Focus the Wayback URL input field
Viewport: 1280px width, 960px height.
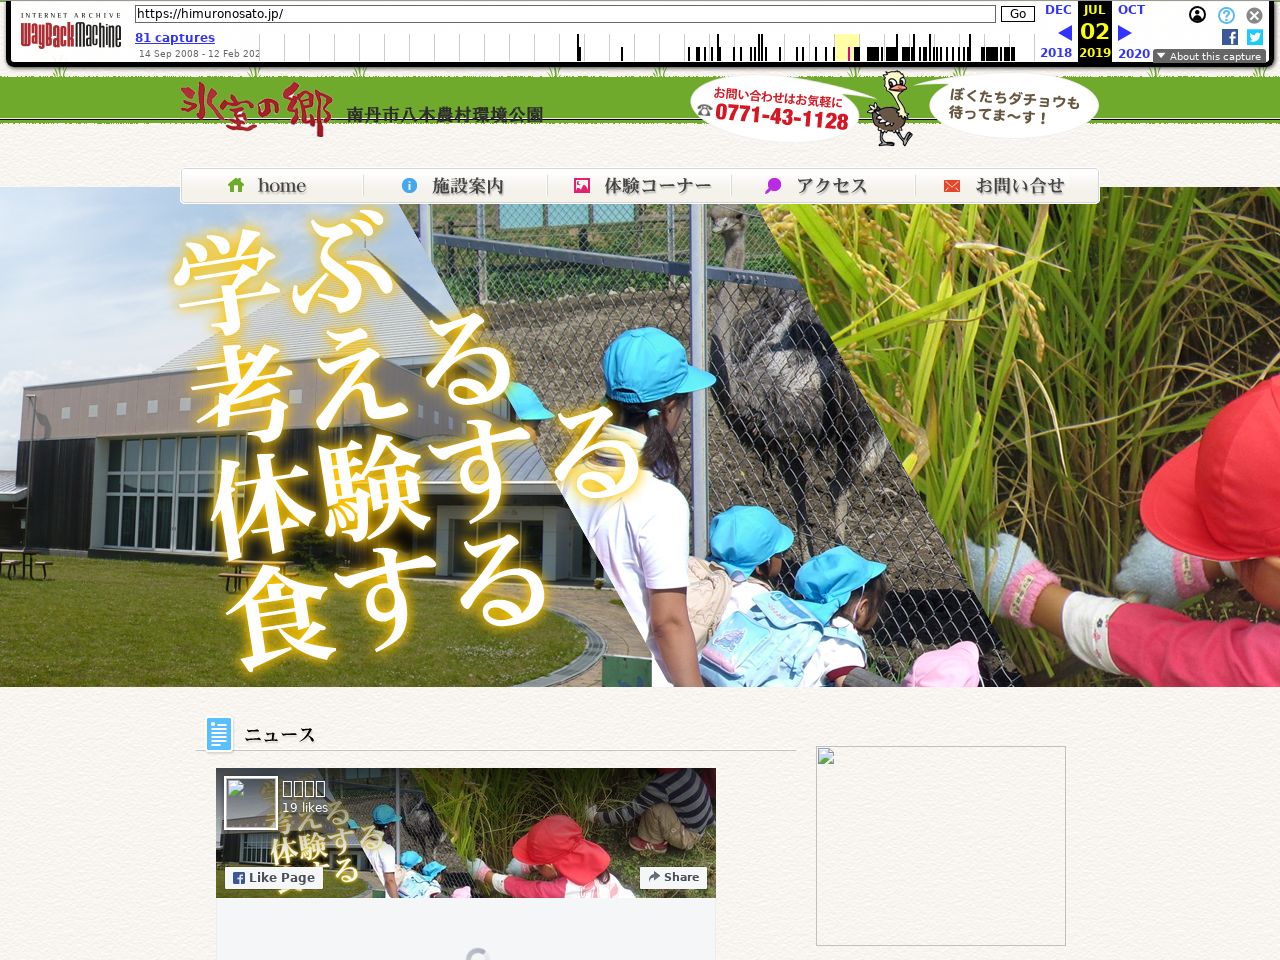tap(565, 14)
